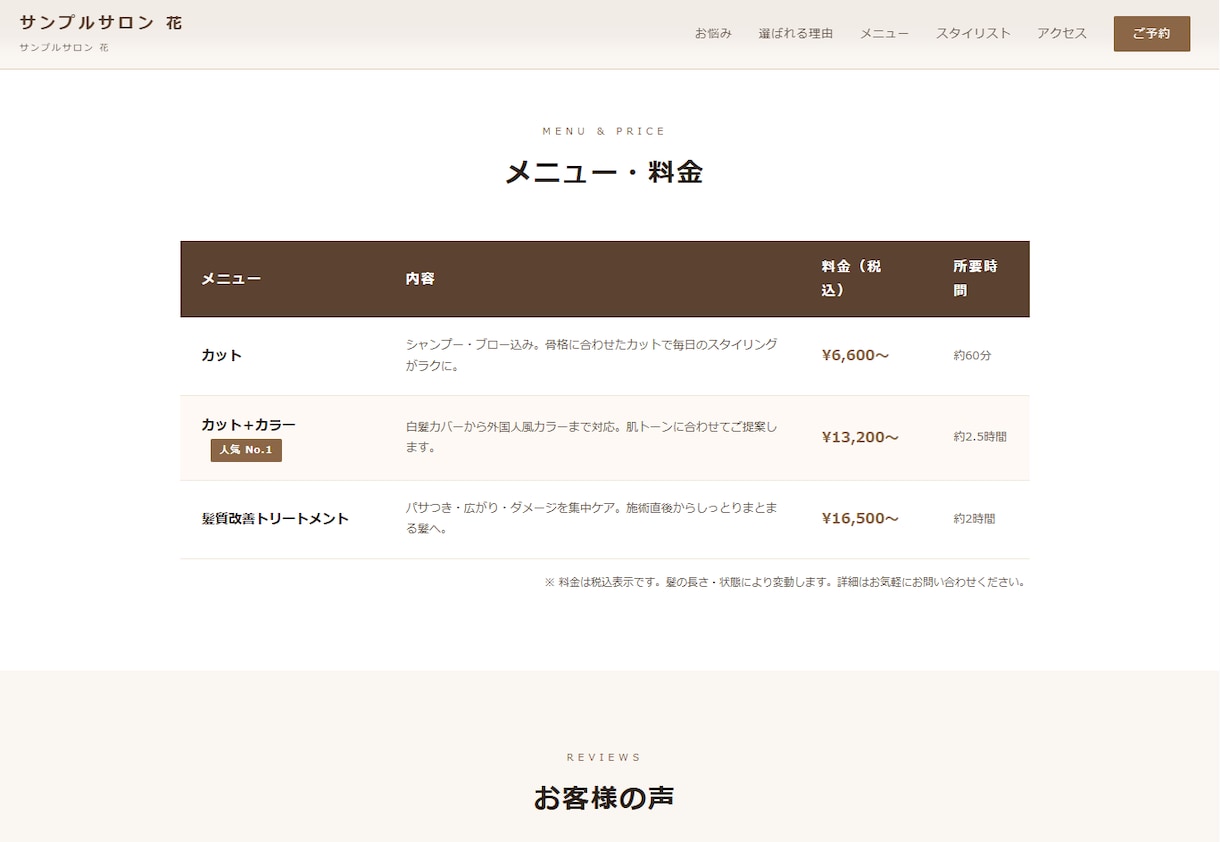The width and height of the screenshot is (1220, 842).
Task: Click the ※ 料金は税込表示です footnote
Action: (x=786, y=582)
